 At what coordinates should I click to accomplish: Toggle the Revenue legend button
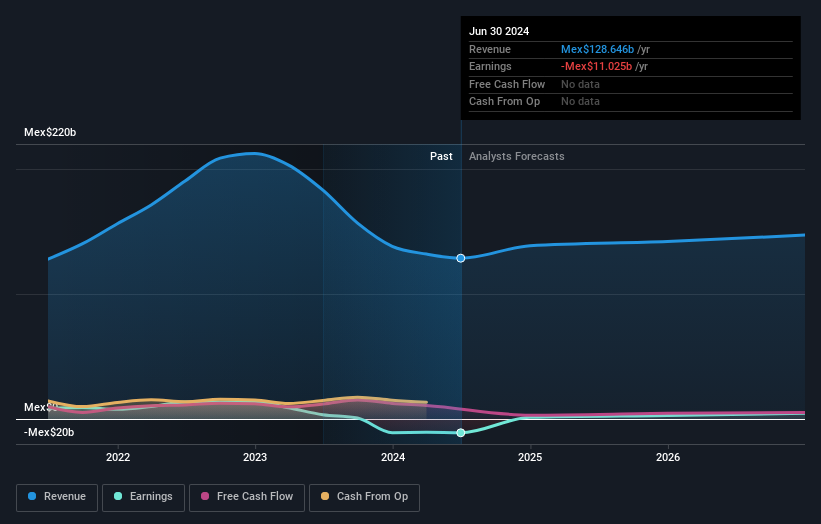point(57,497)
